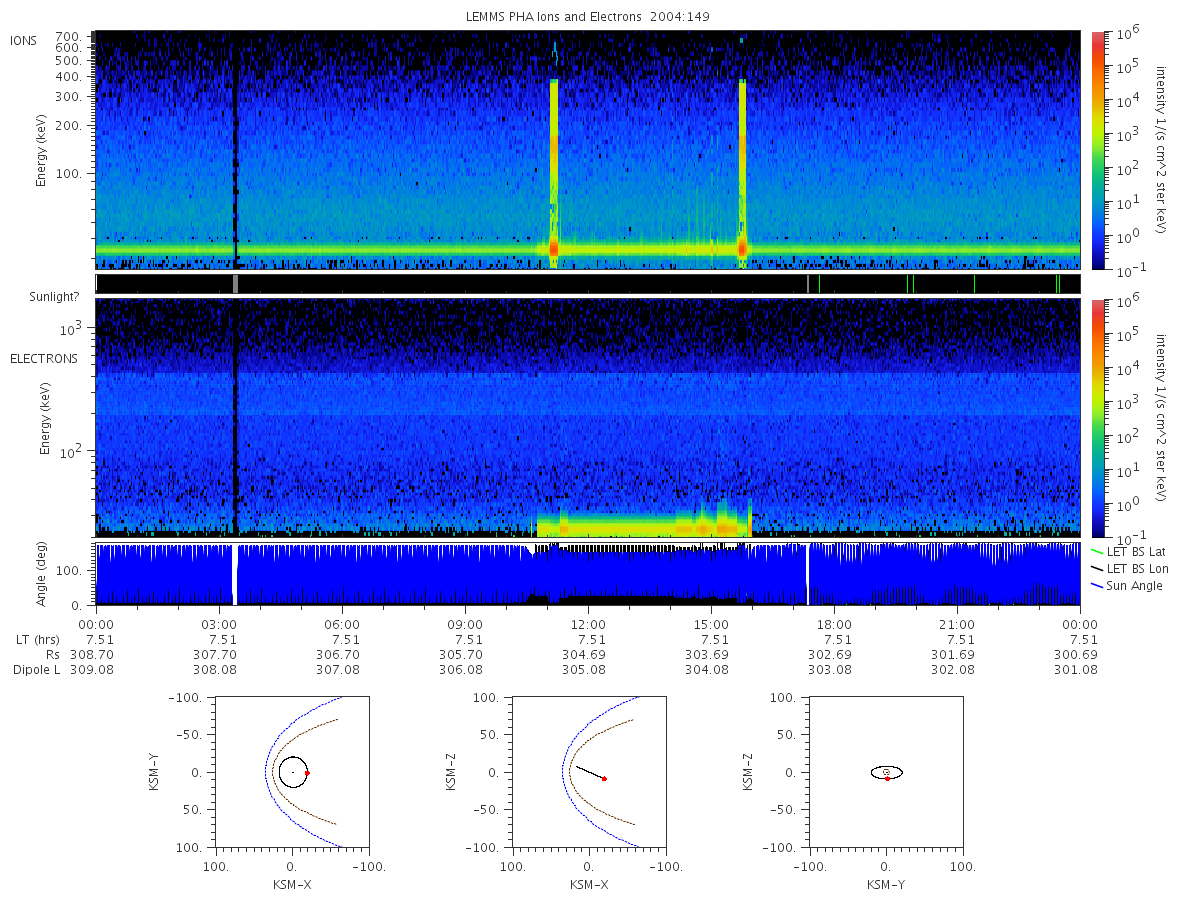Click the 21:00 time axis tick label
1200x900 pixels.
[957, 623]
